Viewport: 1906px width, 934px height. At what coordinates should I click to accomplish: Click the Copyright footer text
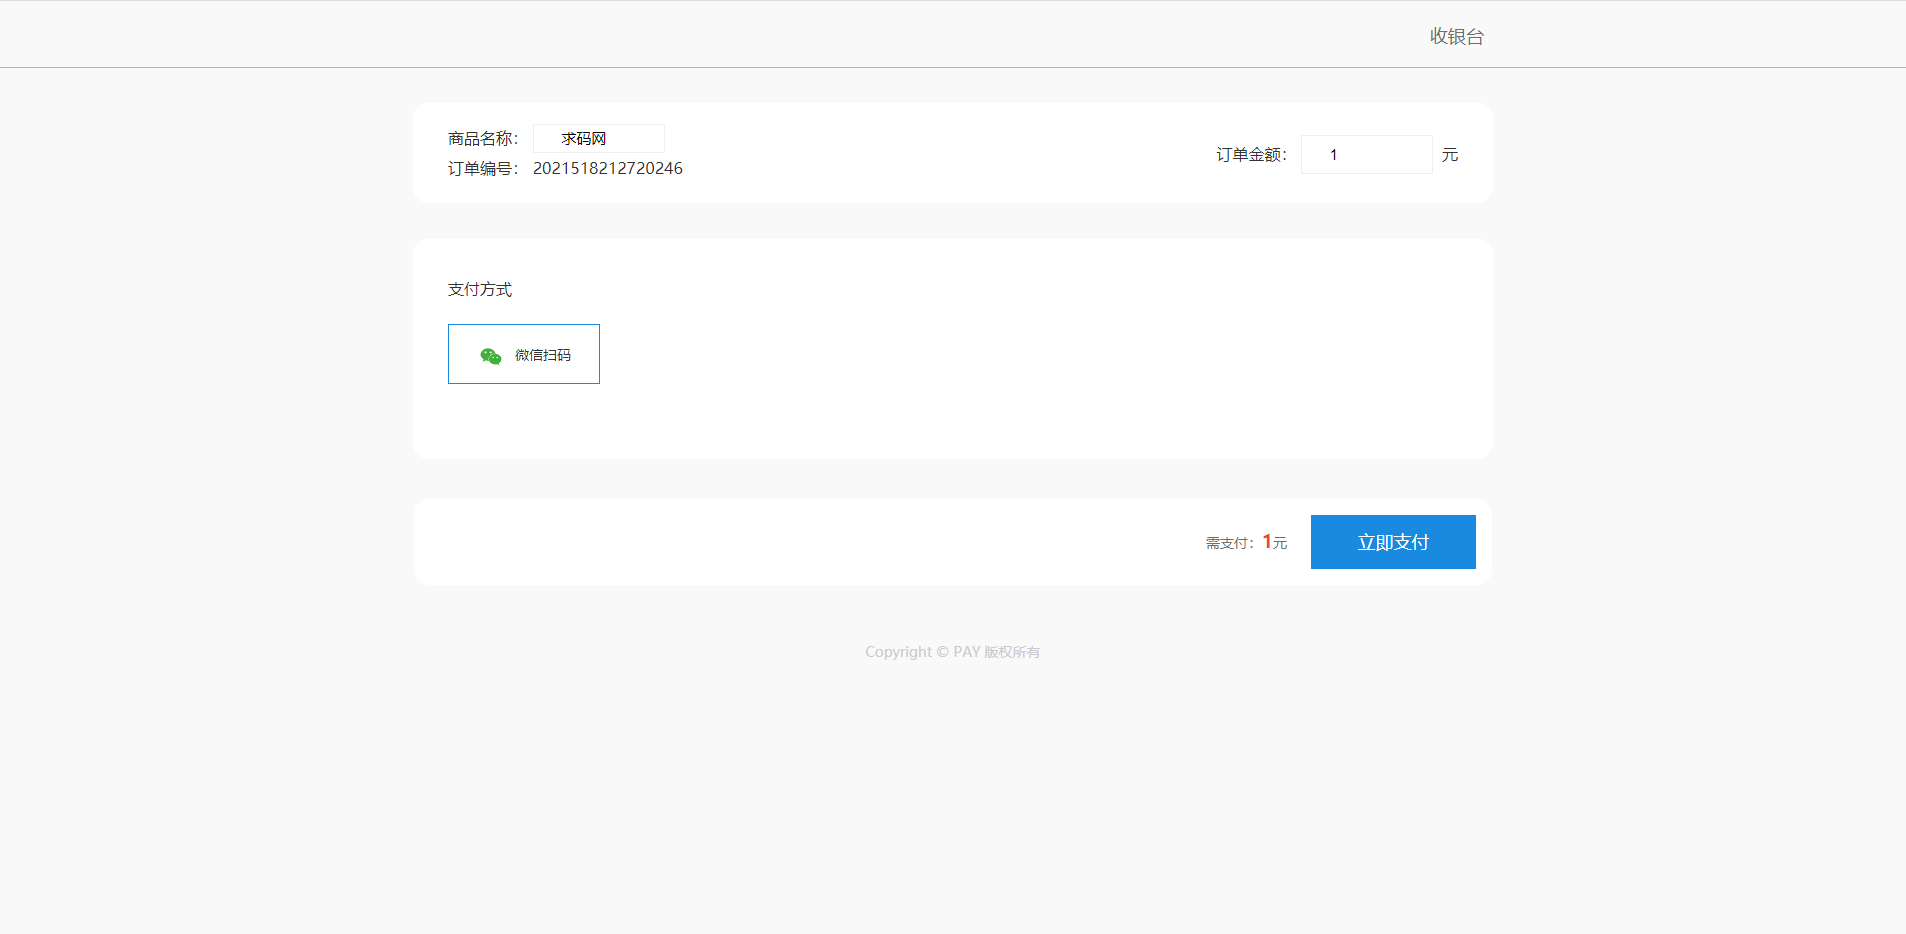pos(898,652)
